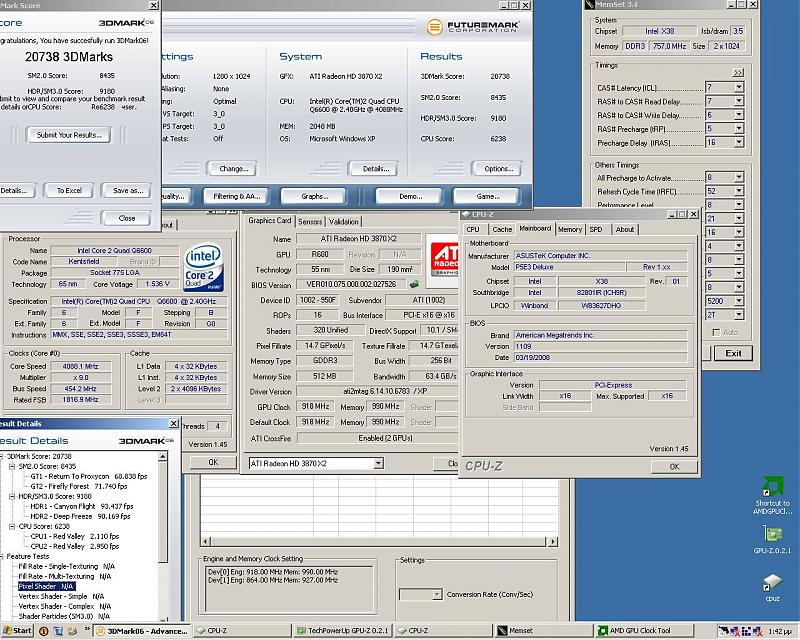The width and height of the screenshot is (800, 640).
Task: Open the Refresh Cycle Time (tRFC) dropdown
Action: click(738, 191)
